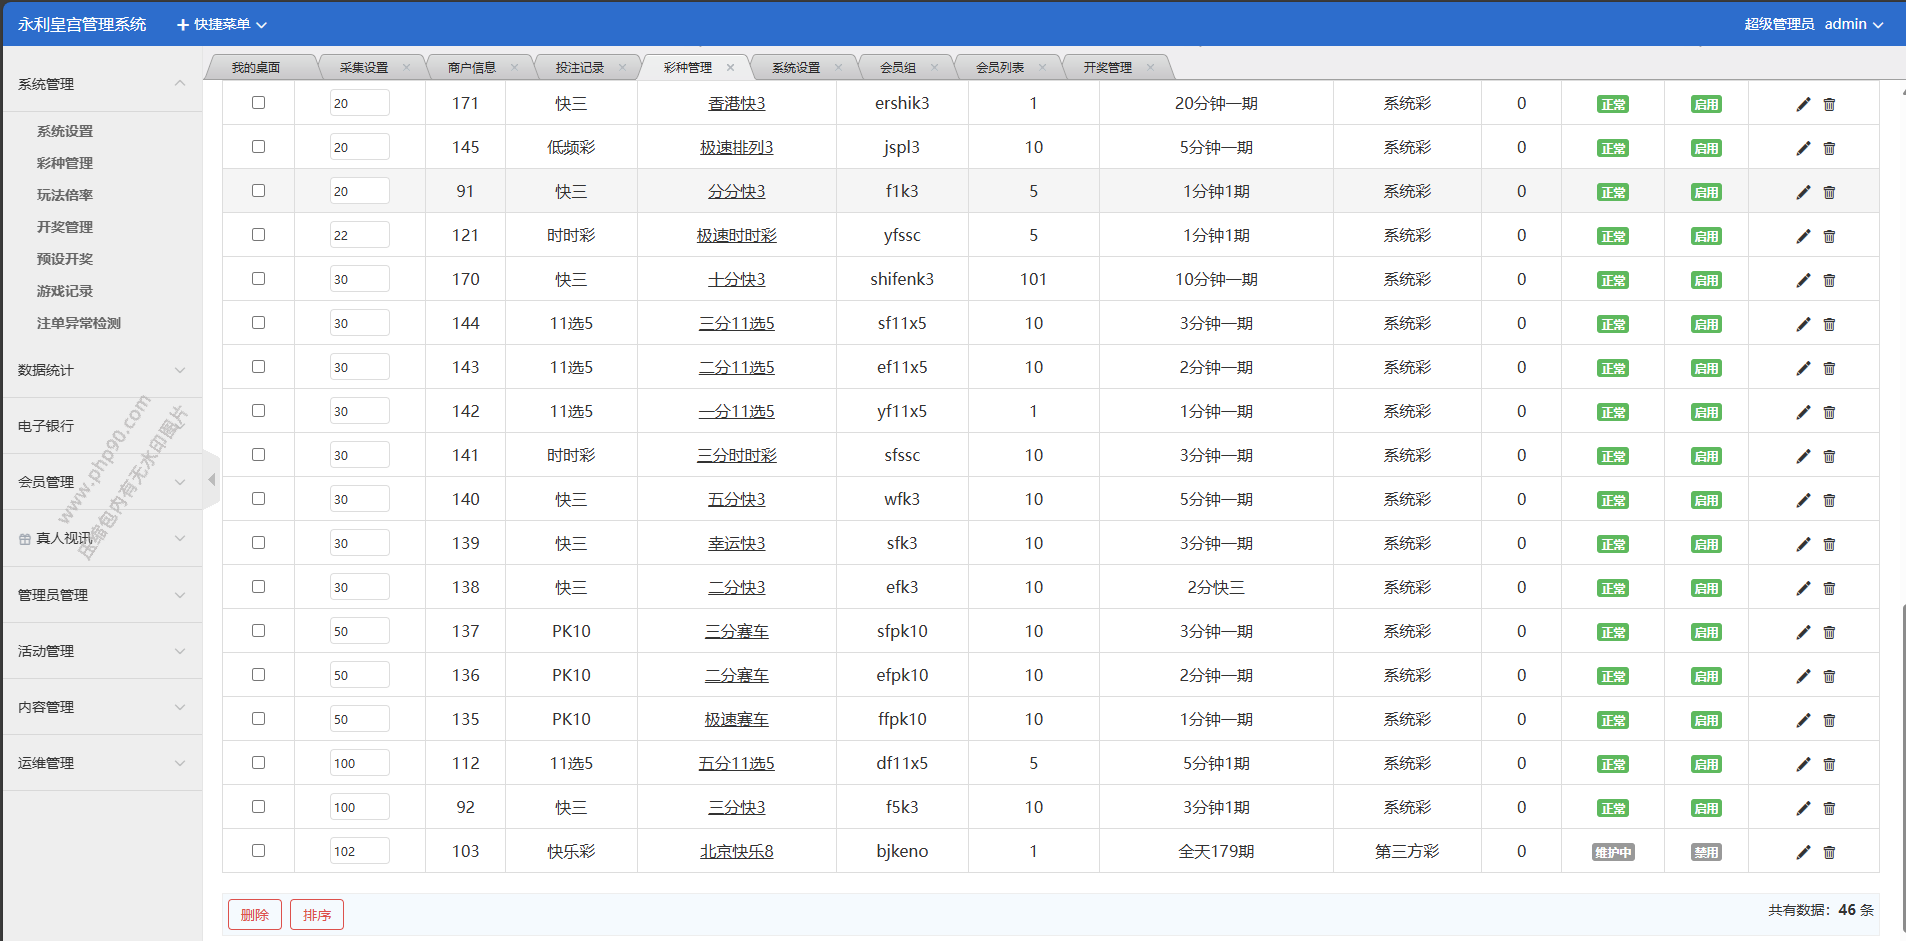The width and height of the screenshot is (1906, 941).
Task: Click edit pencil icon for 北京快乐8
Action: point(1803,852)
